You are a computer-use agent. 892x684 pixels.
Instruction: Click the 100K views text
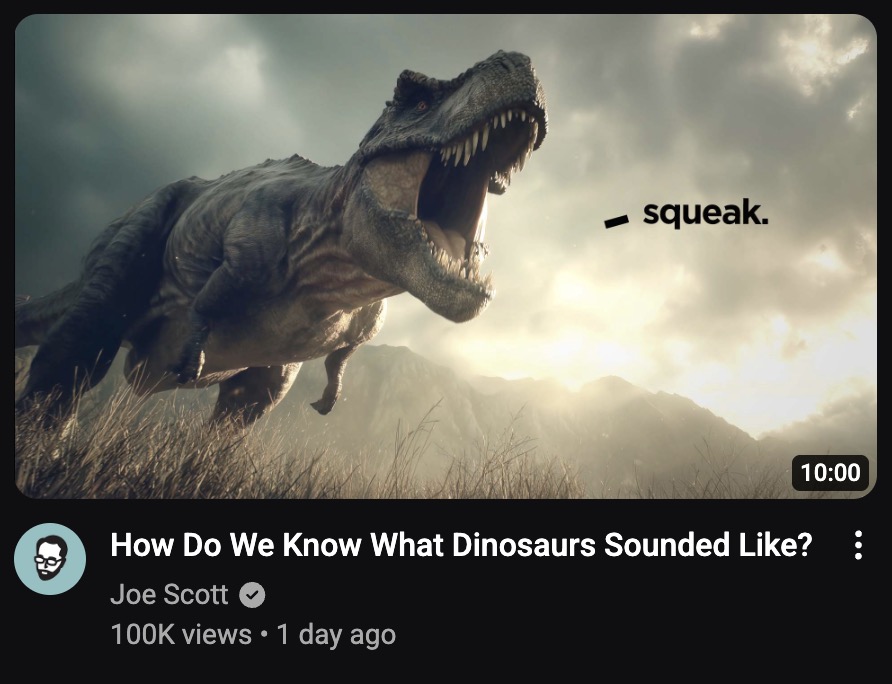181,634
